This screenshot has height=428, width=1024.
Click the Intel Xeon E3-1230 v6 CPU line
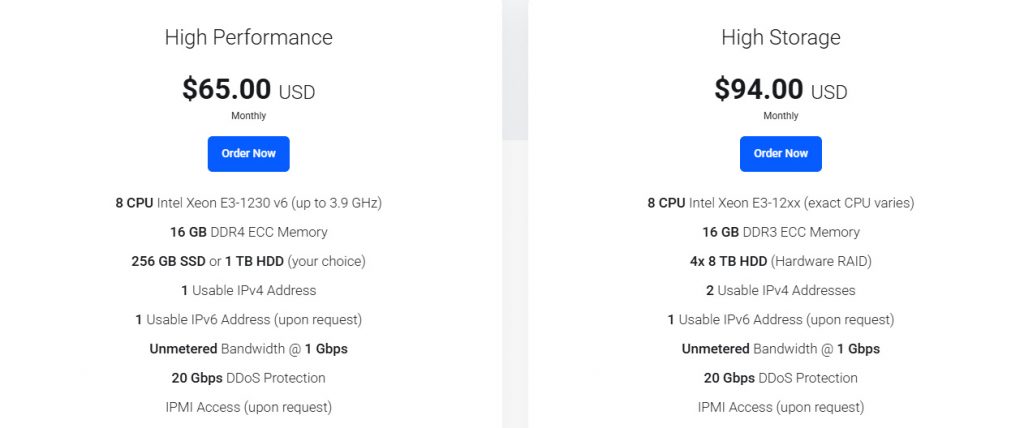pyautogui.click(x=248, y=203)
